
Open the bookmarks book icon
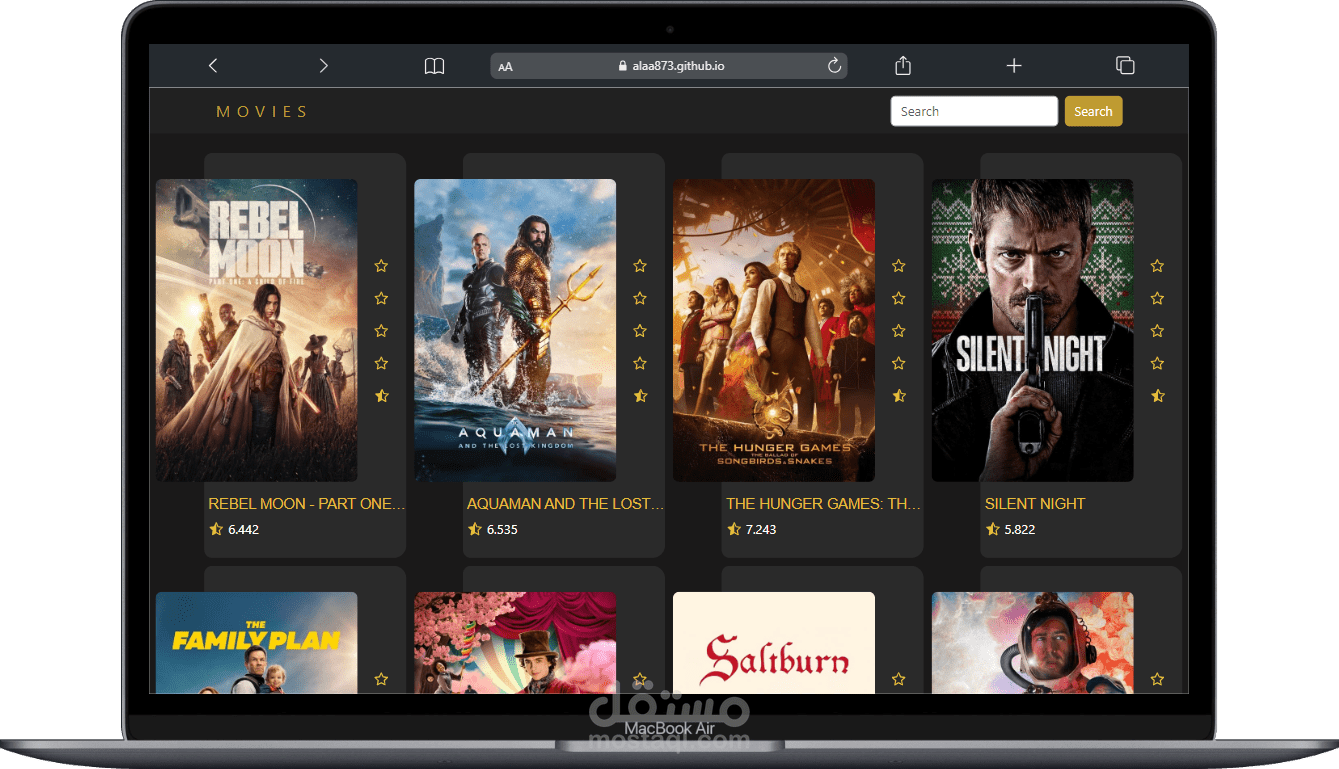434,66
